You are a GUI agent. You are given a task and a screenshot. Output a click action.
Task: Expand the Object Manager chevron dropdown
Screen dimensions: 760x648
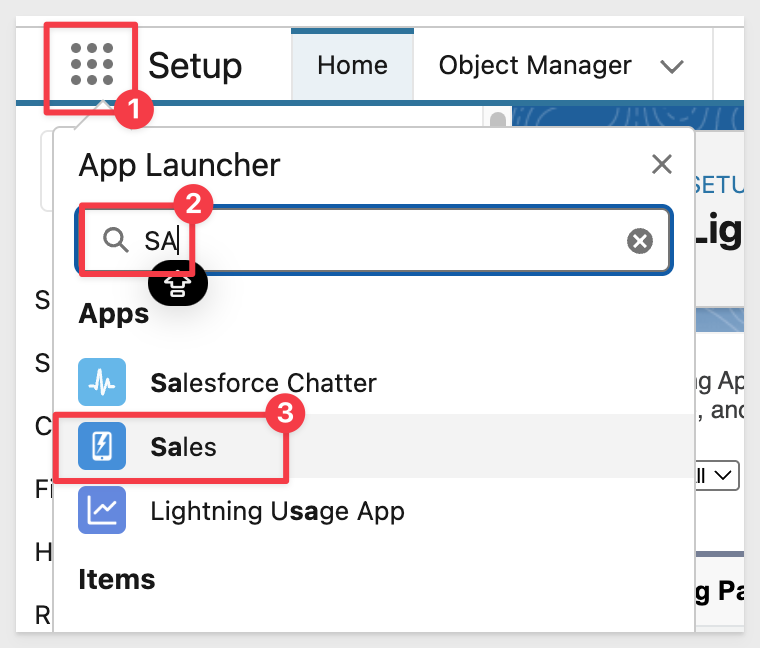click(672, 66)
